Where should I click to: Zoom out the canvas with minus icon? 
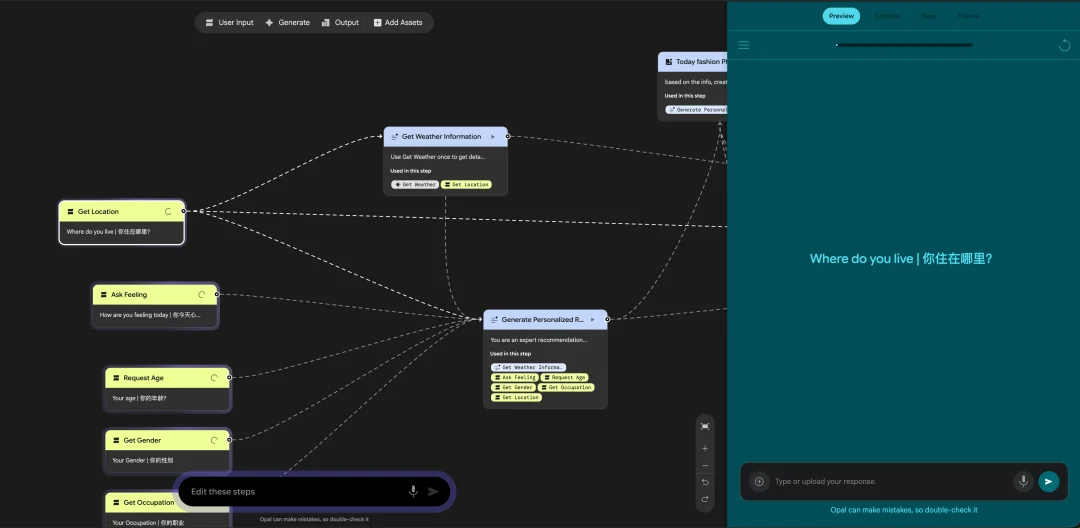click(705, 466)
